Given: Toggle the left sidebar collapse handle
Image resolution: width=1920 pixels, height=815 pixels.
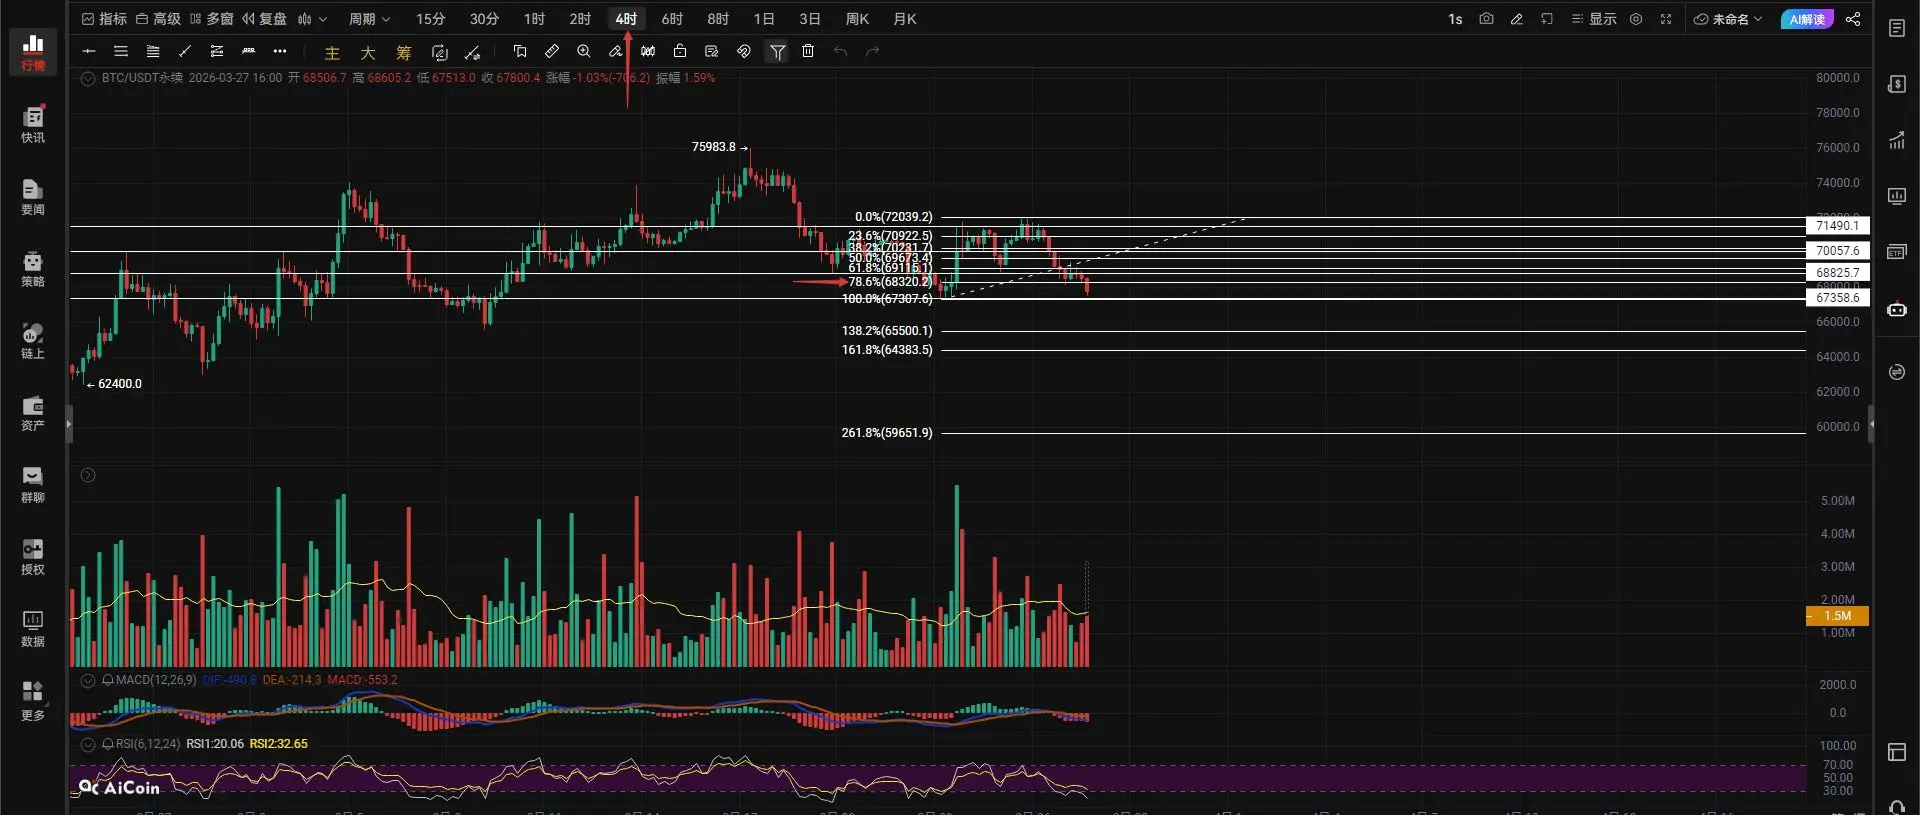Looking at the screenshot, I should click(68, 424).
